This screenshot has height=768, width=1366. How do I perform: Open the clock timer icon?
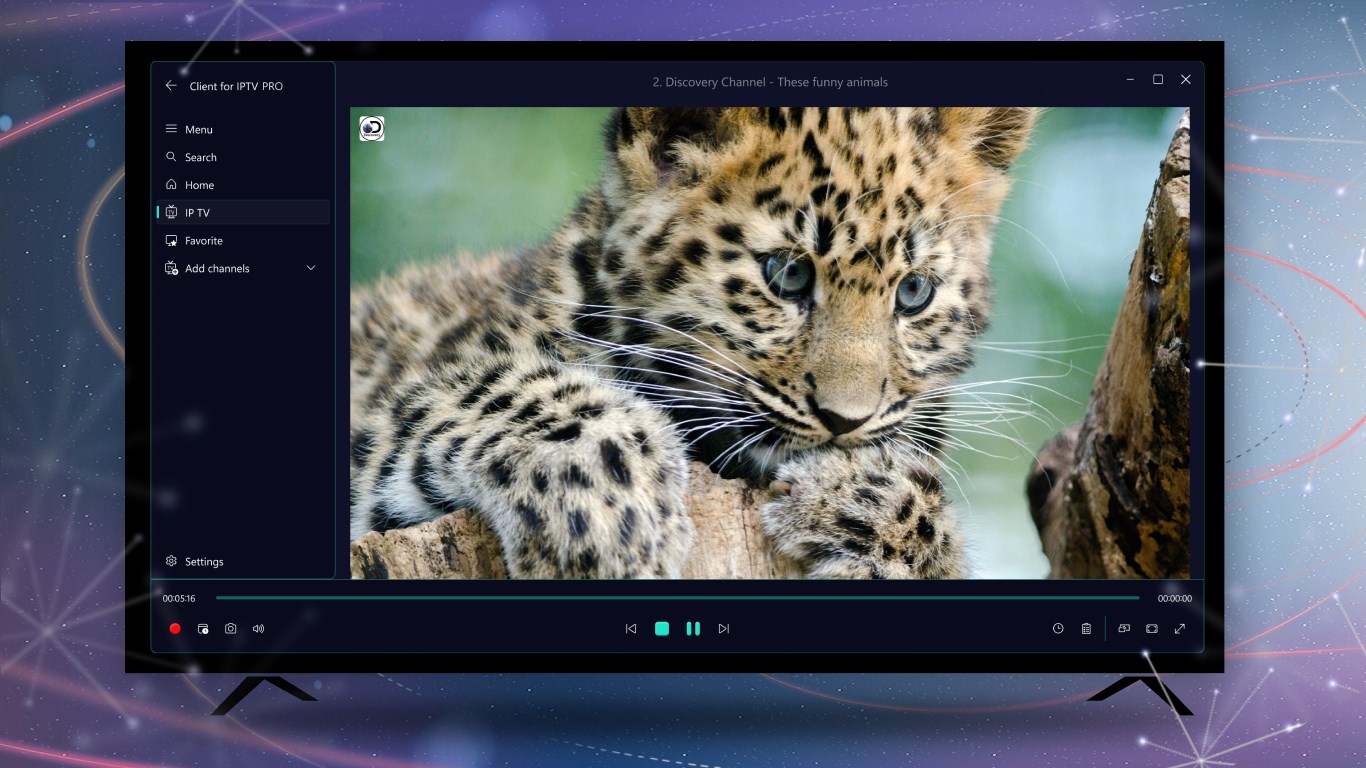tap(1058, 629)
